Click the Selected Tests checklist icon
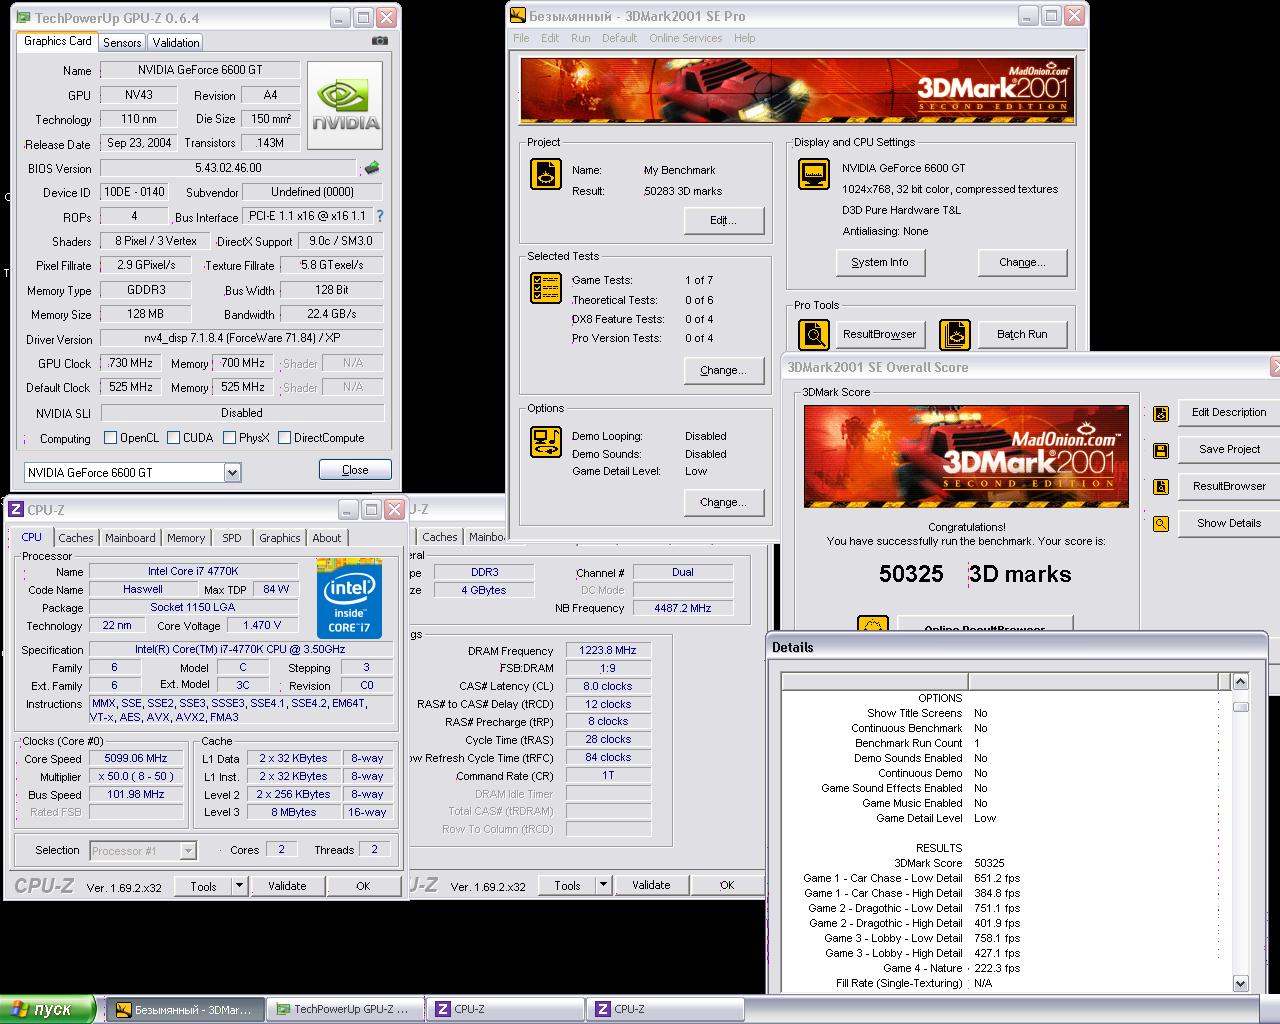The height and width of the screenshot is (1024, 1280). (x=545, y=289)
